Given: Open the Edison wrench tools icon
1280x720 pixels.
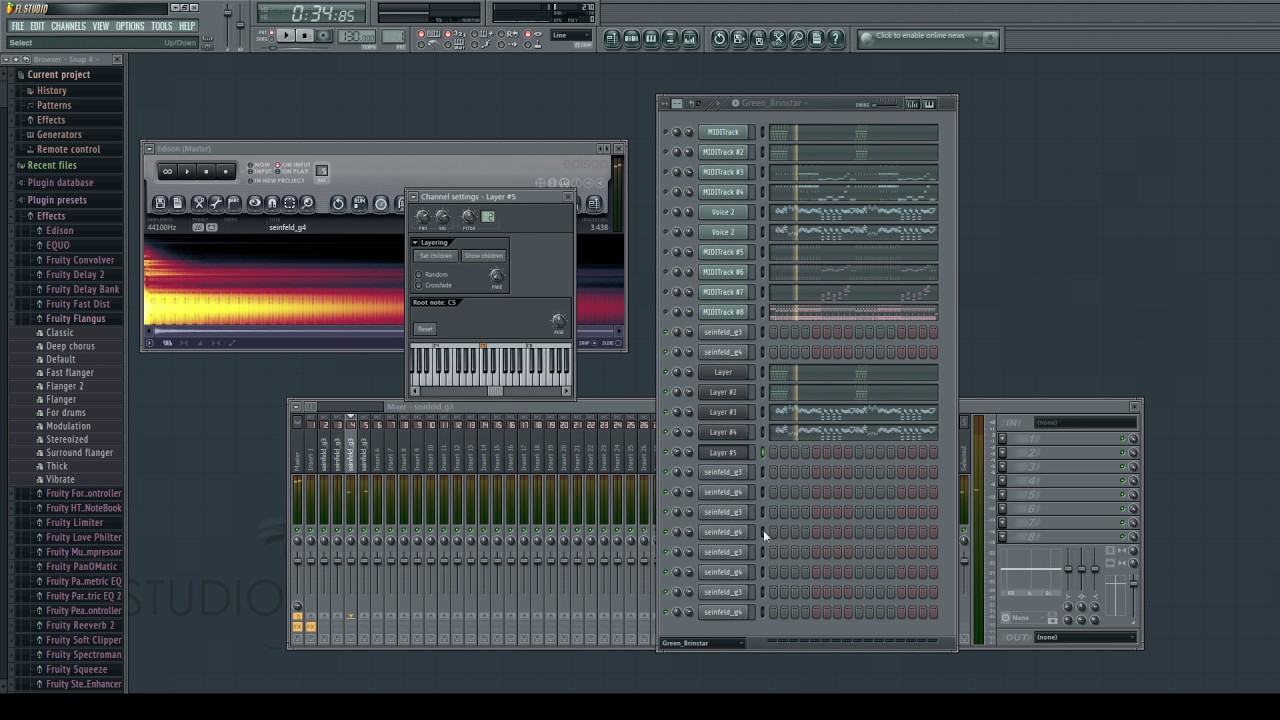Looking at the screenshot, I should tap(216, 203).
